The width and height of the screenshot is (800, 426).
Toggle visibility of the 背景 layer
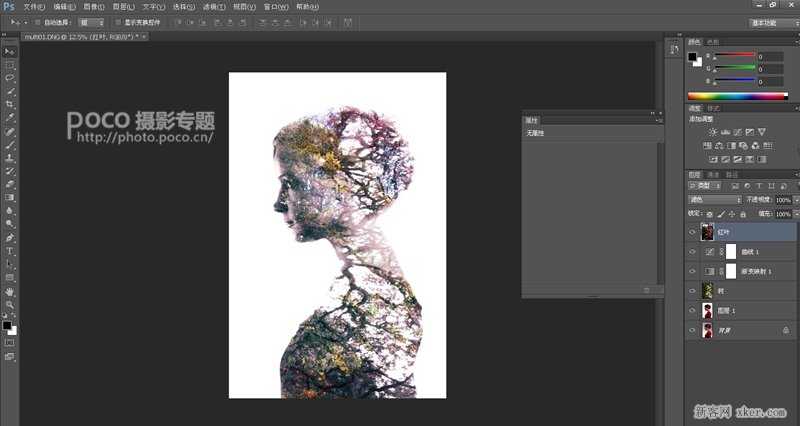click(692, 329)
